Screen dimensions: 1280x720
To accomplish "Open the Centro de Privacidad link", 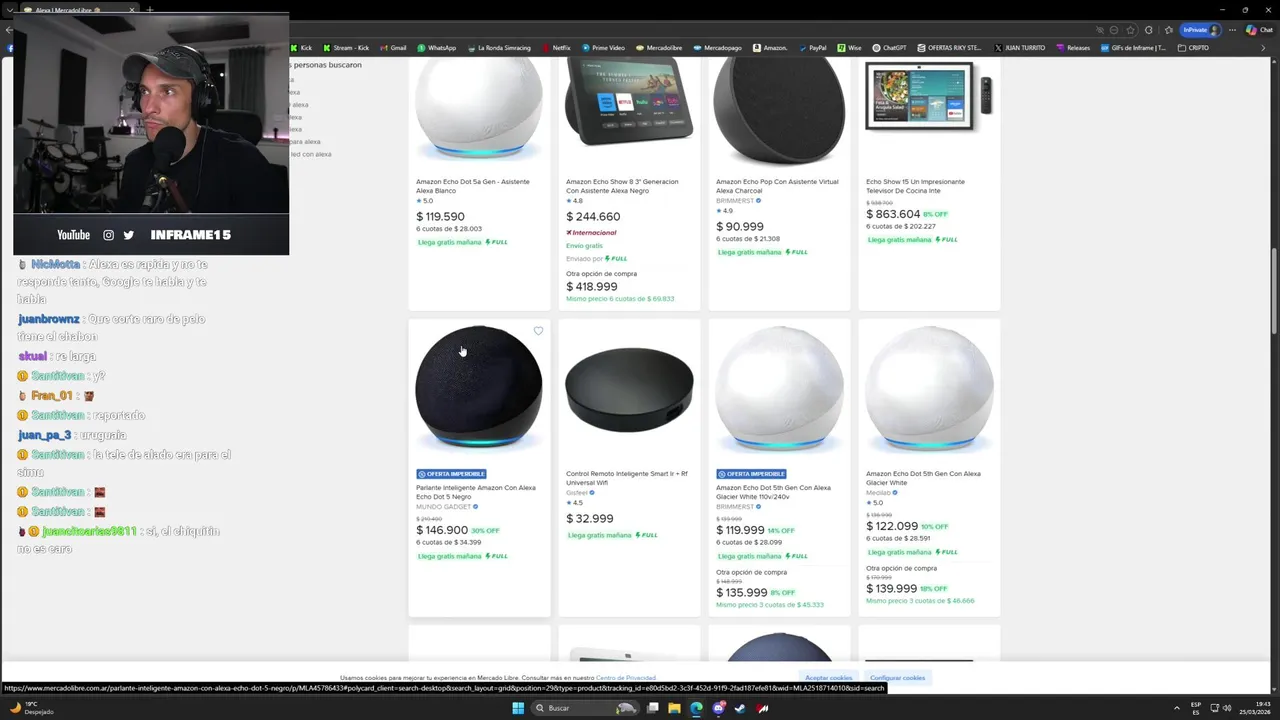I will [626, 678].
